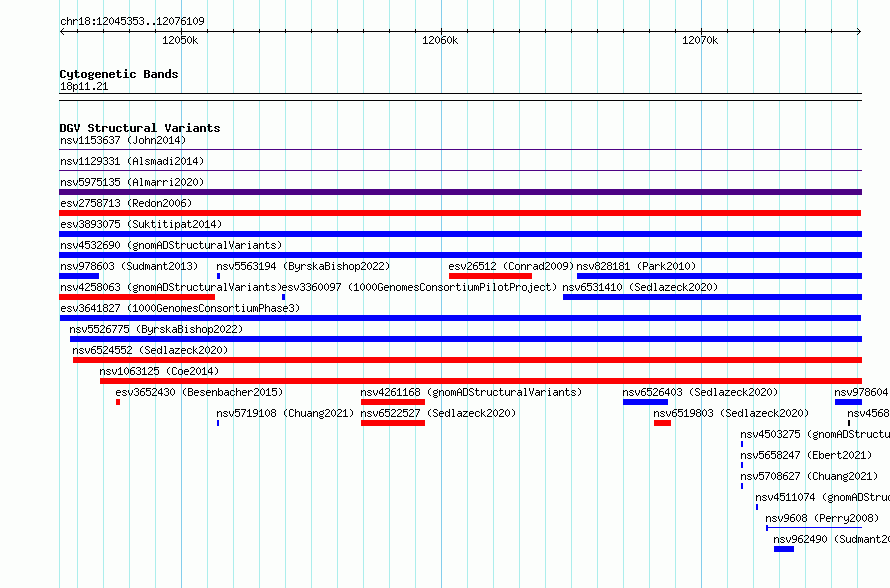Click the nsv962490 blue bar
The image size is (890, 588).
[x=784, y=549]
